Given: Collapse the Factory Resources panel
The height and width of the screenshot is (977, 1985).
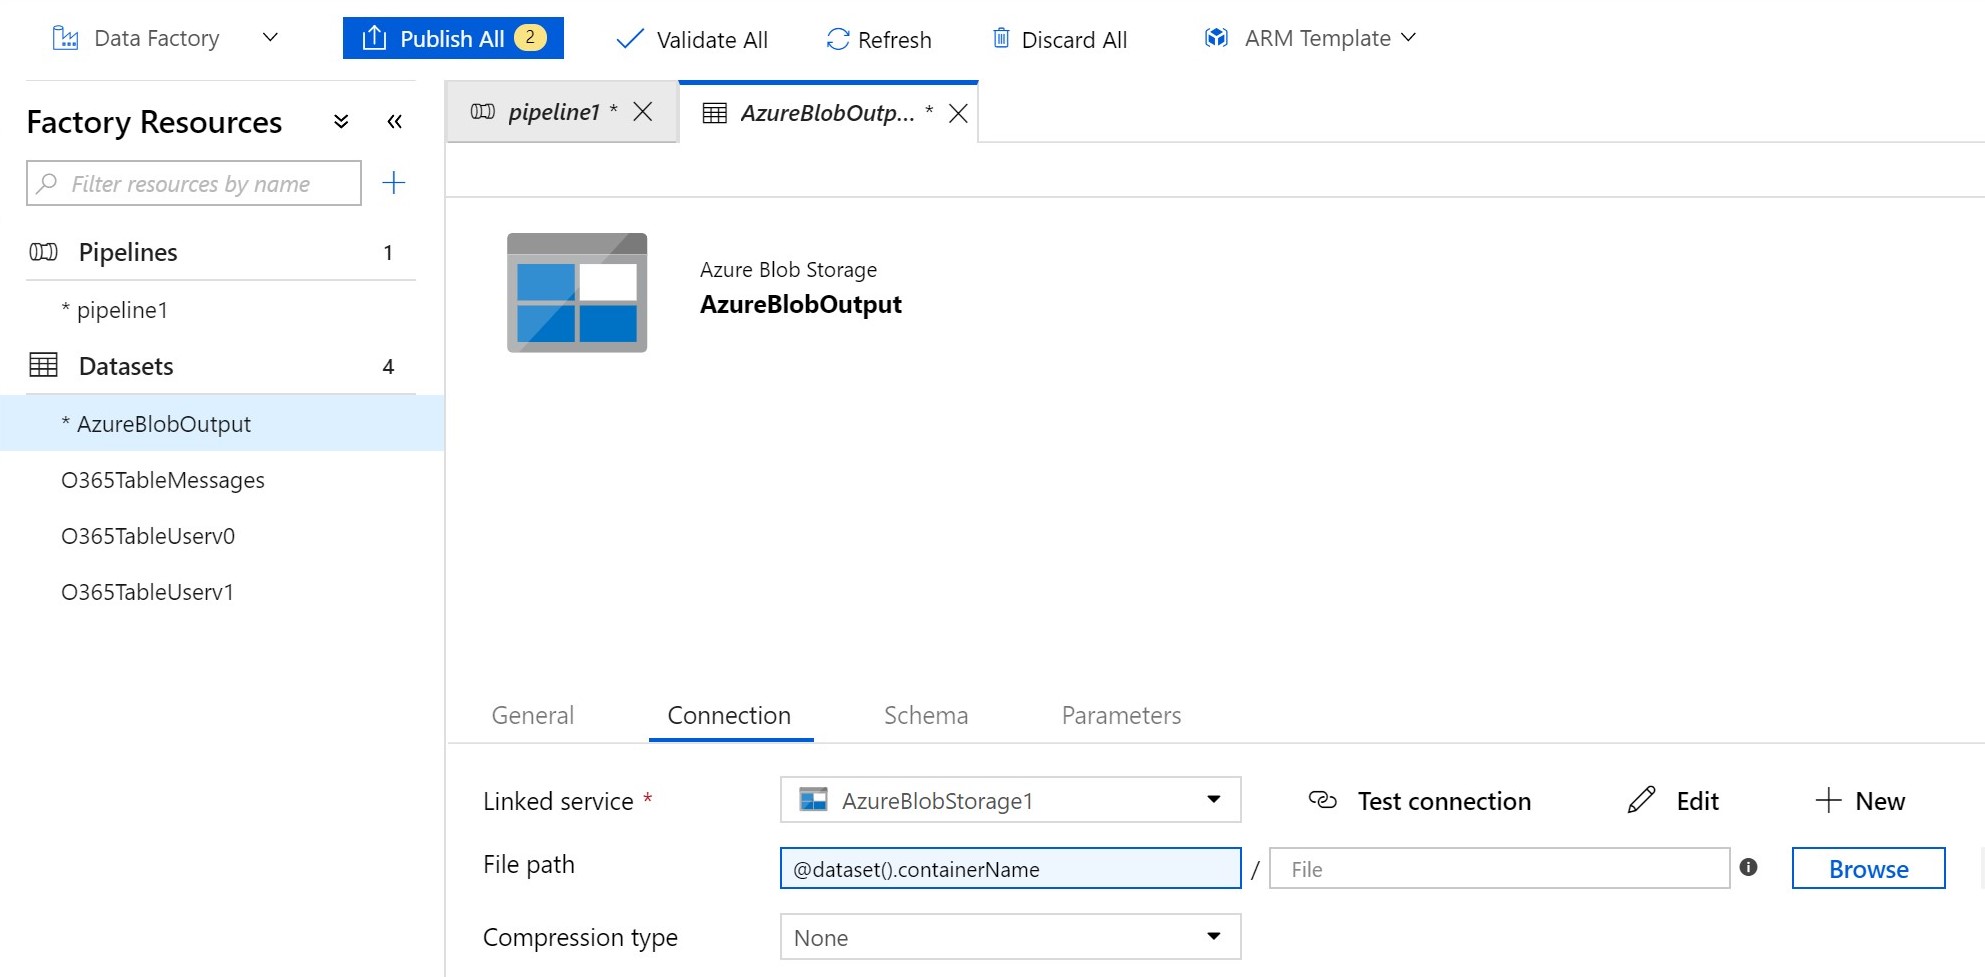Looking at the screenshot, I should click(x=394, y=122).
